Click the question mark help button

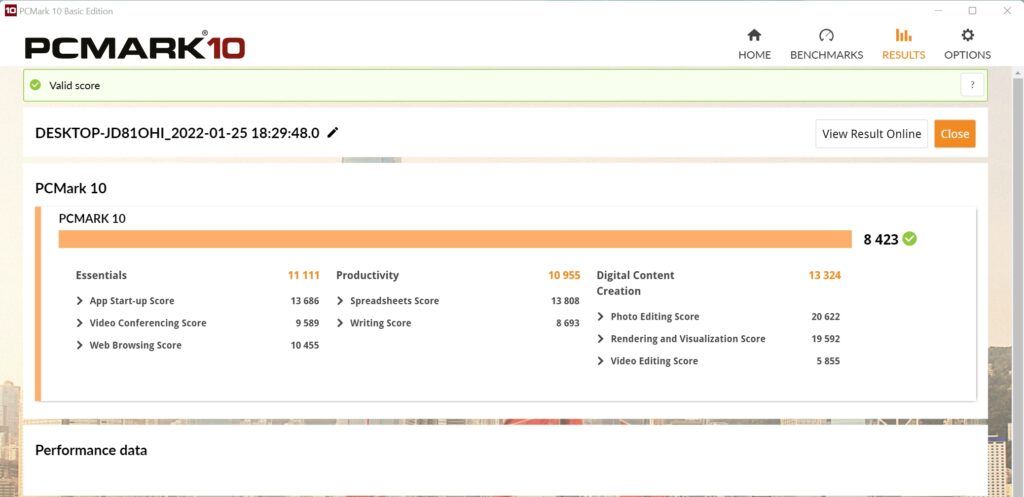(972, 85)
